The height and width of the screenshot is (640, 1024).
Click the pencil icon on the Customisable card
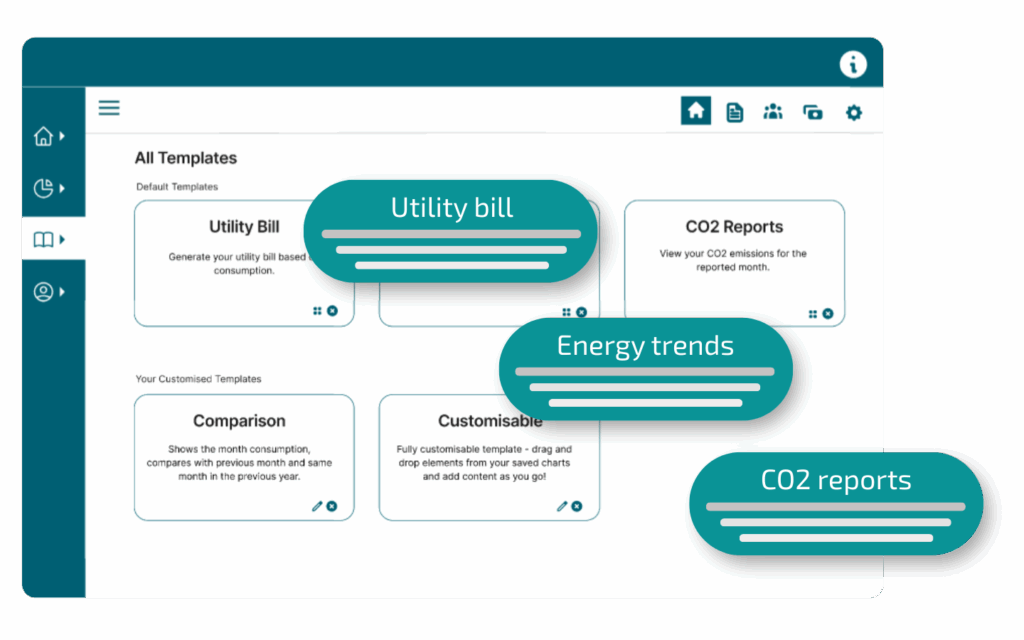562,506
